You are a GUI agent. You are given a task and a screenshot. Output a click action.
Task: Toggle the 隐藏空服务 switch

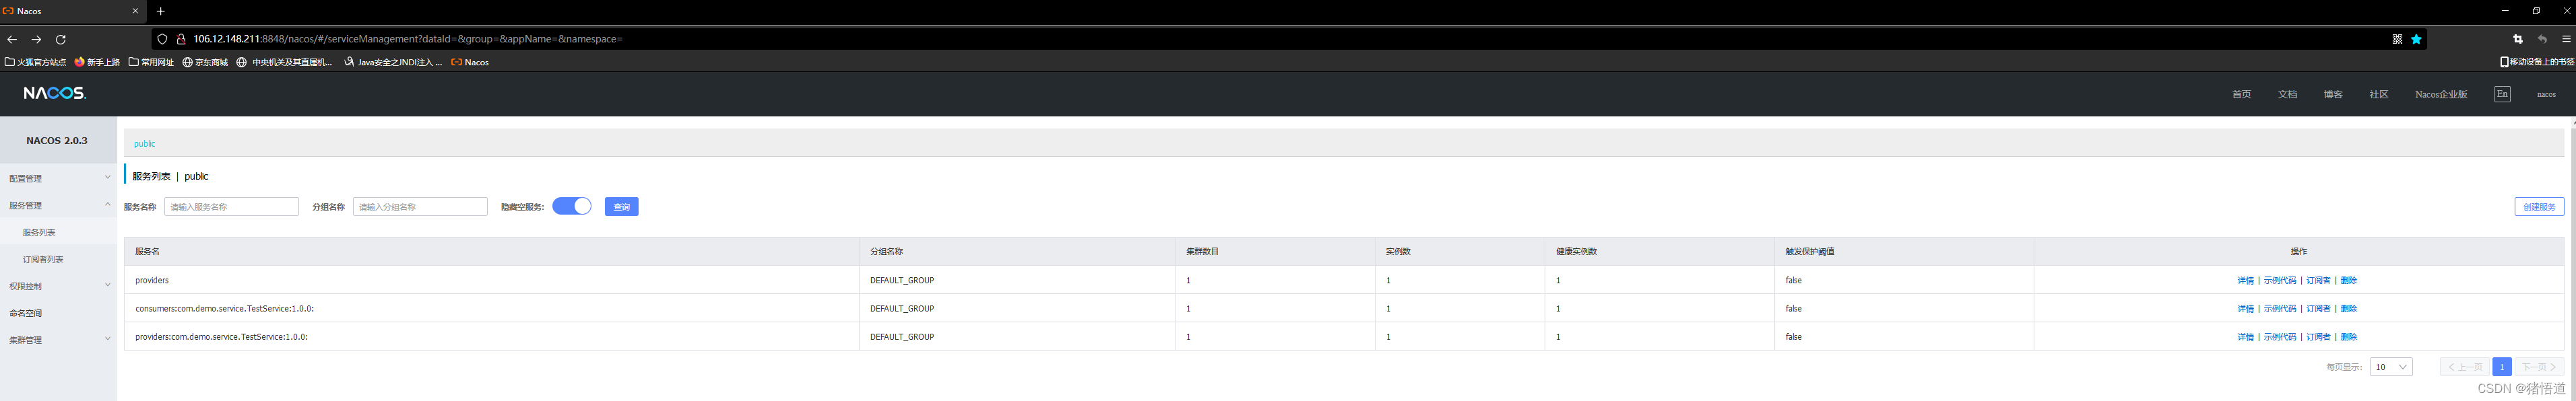tap(571, 206)
